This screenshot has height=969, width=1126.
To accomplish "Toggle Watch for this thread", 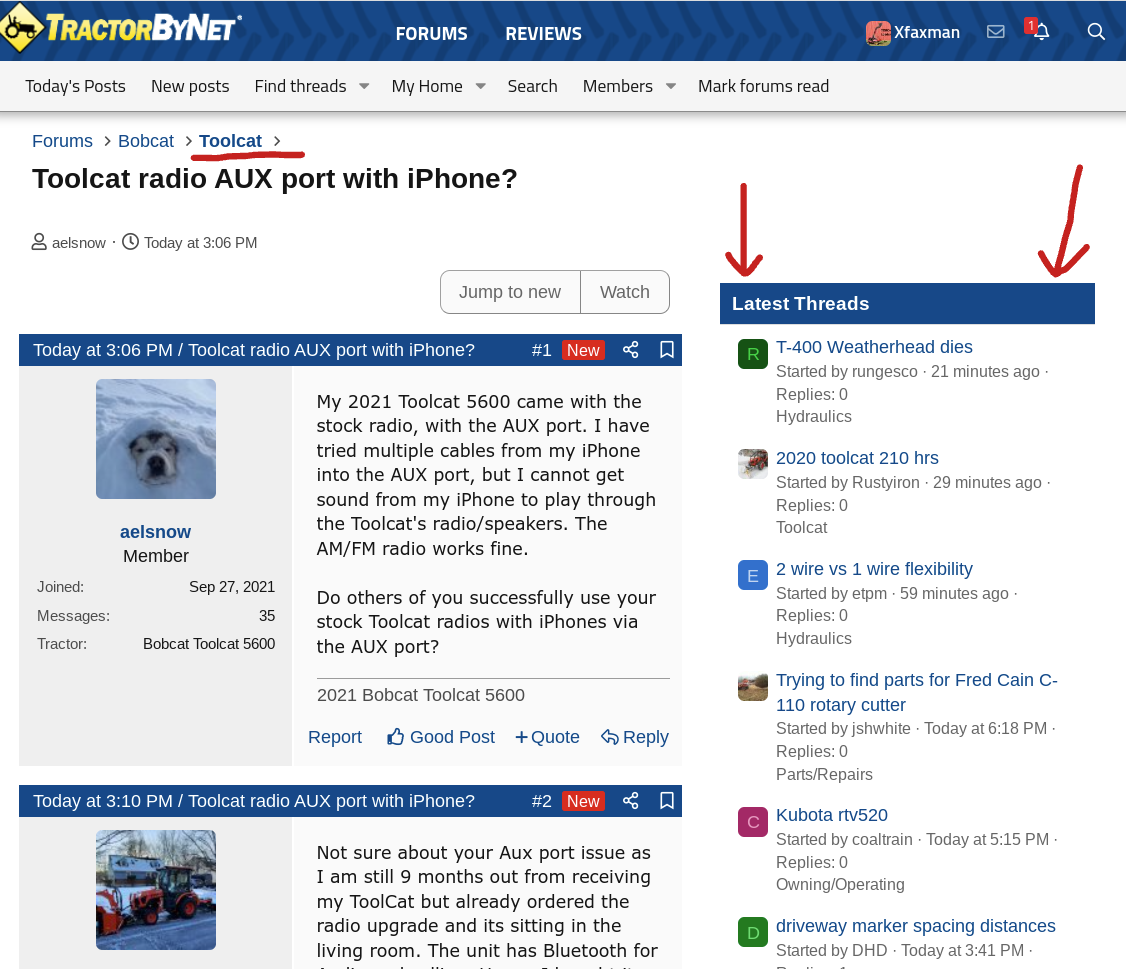I will click(x=624, y=292).
